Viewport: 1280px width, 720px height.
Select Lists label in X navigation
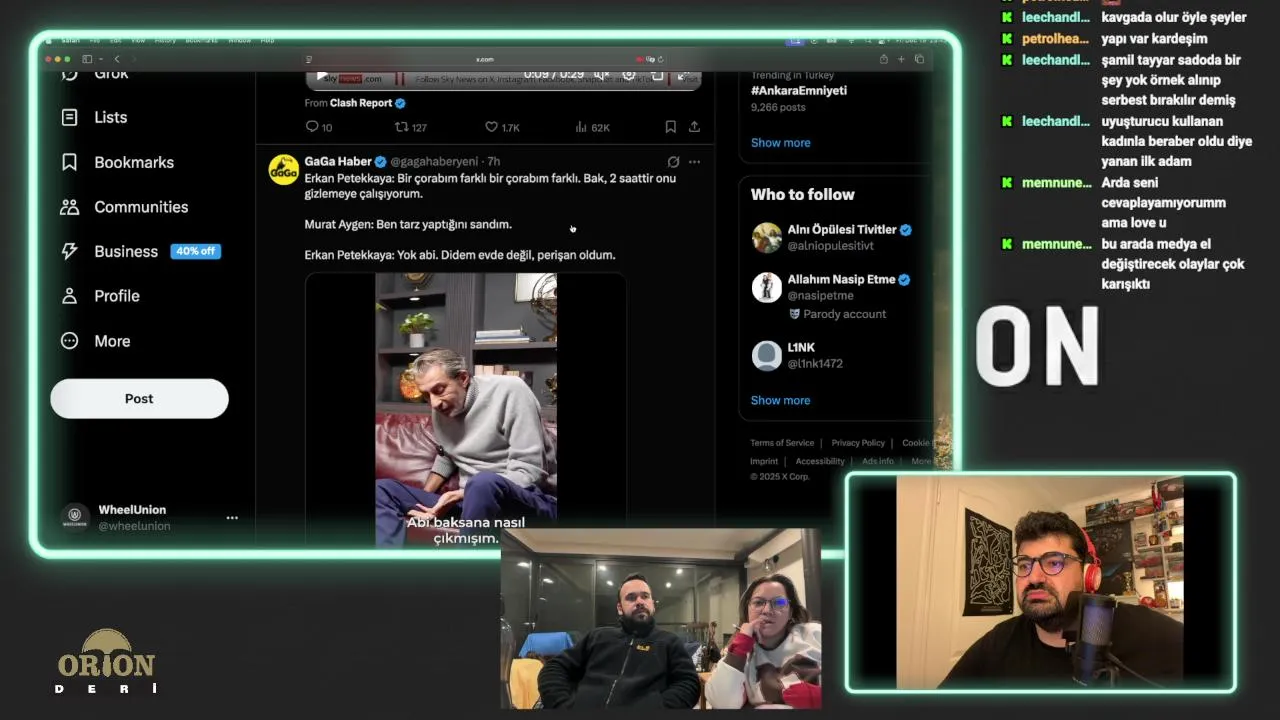(x=111, y=117)
